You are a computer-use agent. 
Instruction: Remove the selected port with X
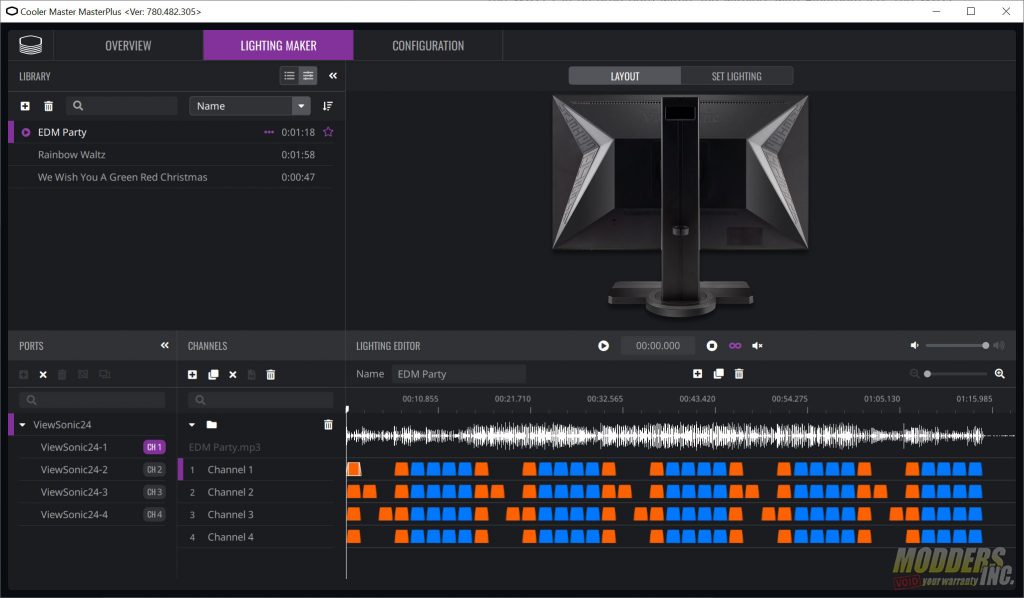click(43, 374)
